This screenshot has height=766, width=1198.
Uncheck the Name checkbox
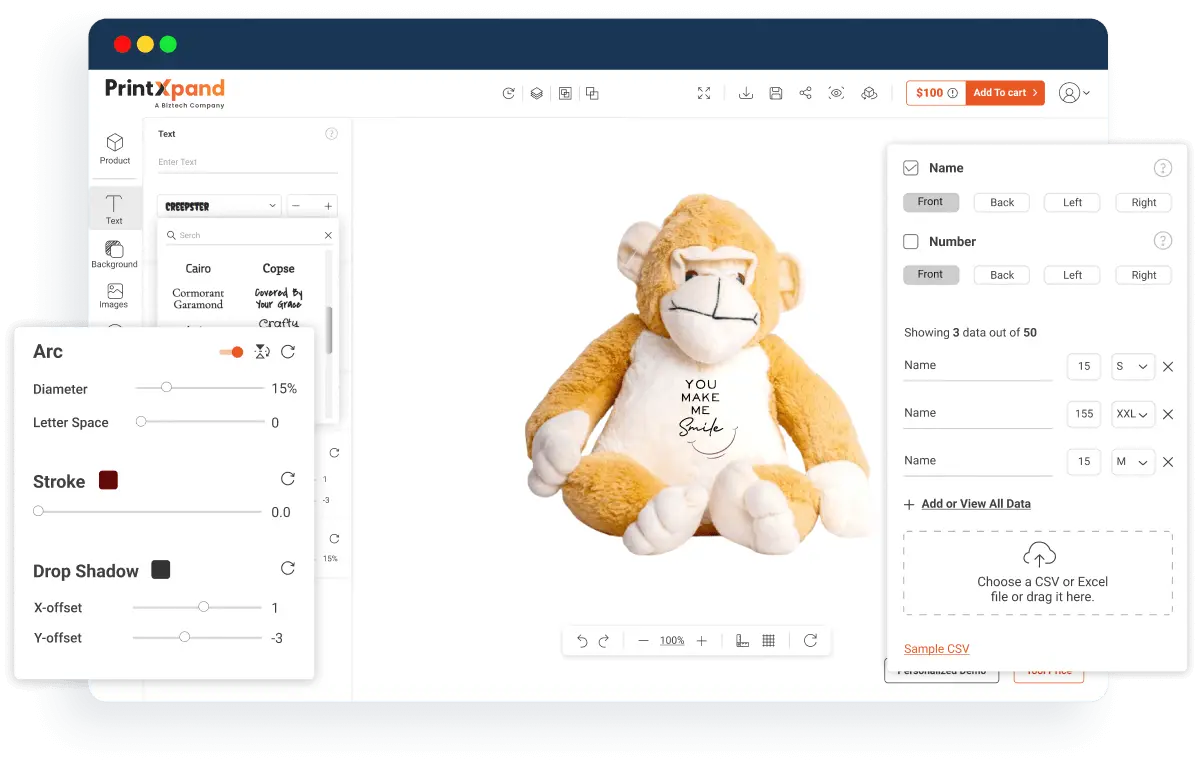coord(911,168)
